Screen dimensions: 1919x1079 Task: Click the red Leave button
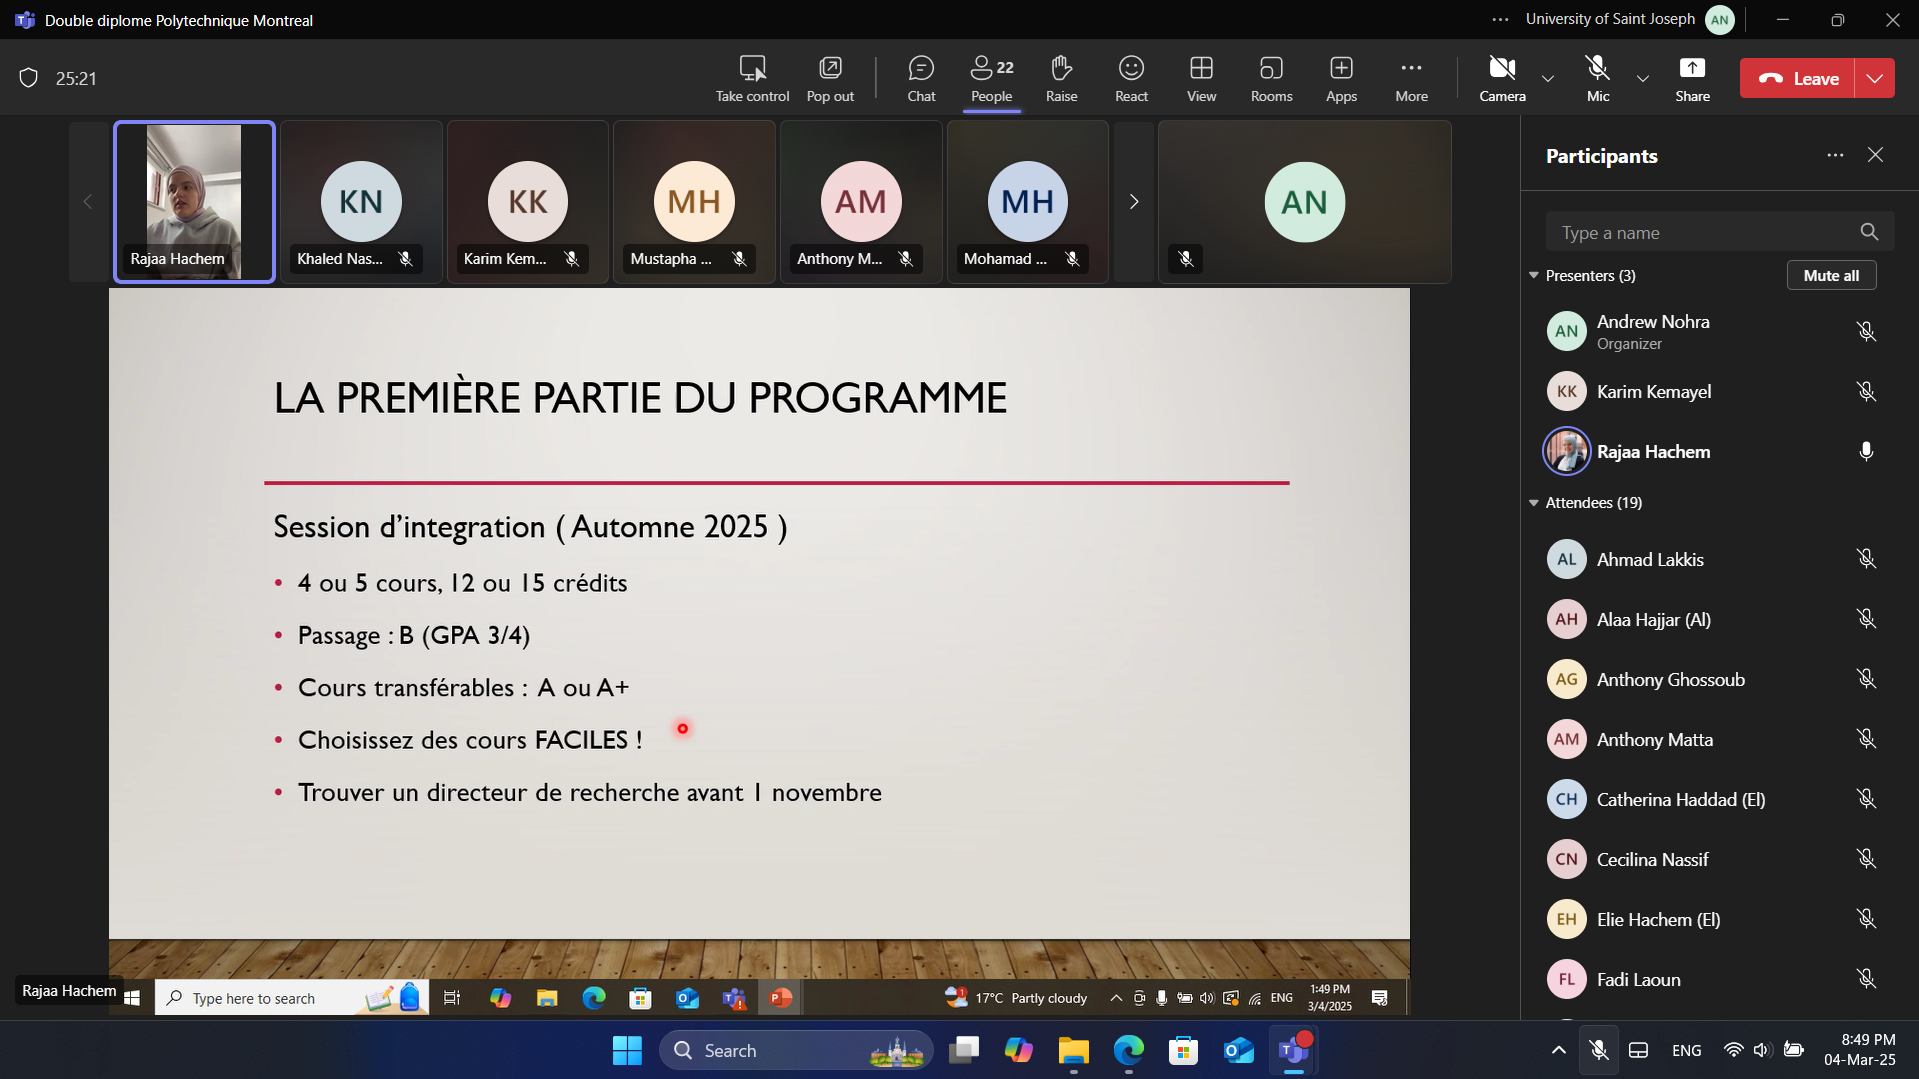1798,78
